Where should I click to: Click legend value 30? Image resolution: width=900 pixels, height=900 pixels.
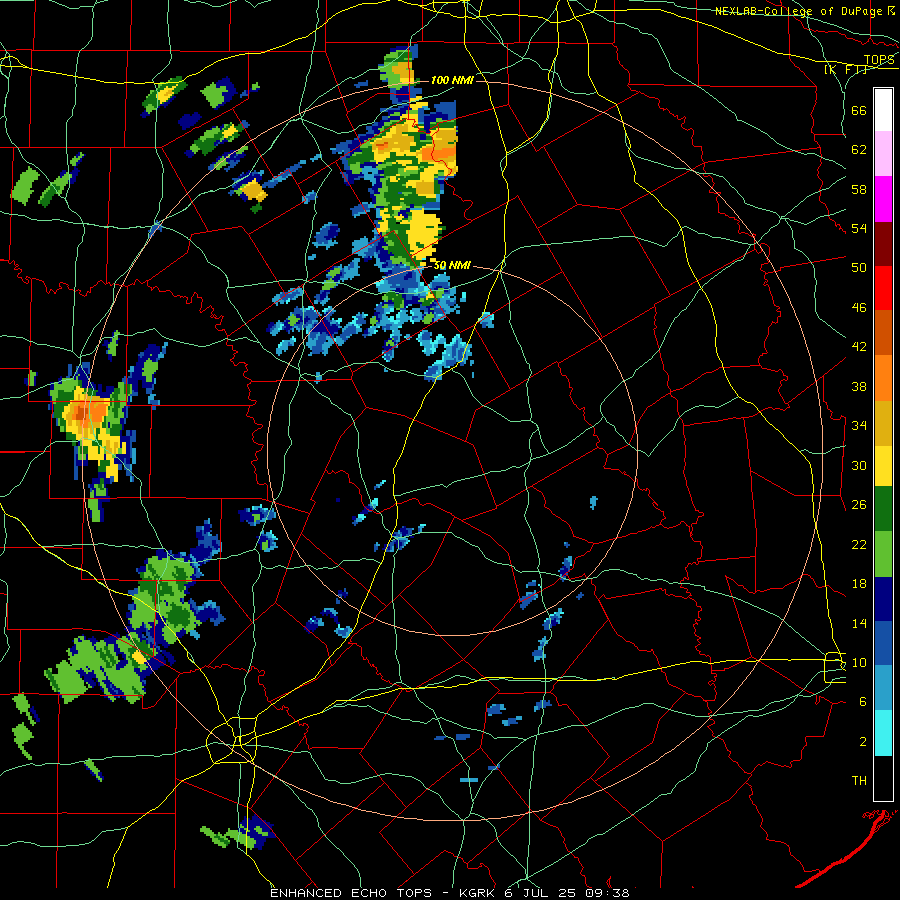pos(859,465)
